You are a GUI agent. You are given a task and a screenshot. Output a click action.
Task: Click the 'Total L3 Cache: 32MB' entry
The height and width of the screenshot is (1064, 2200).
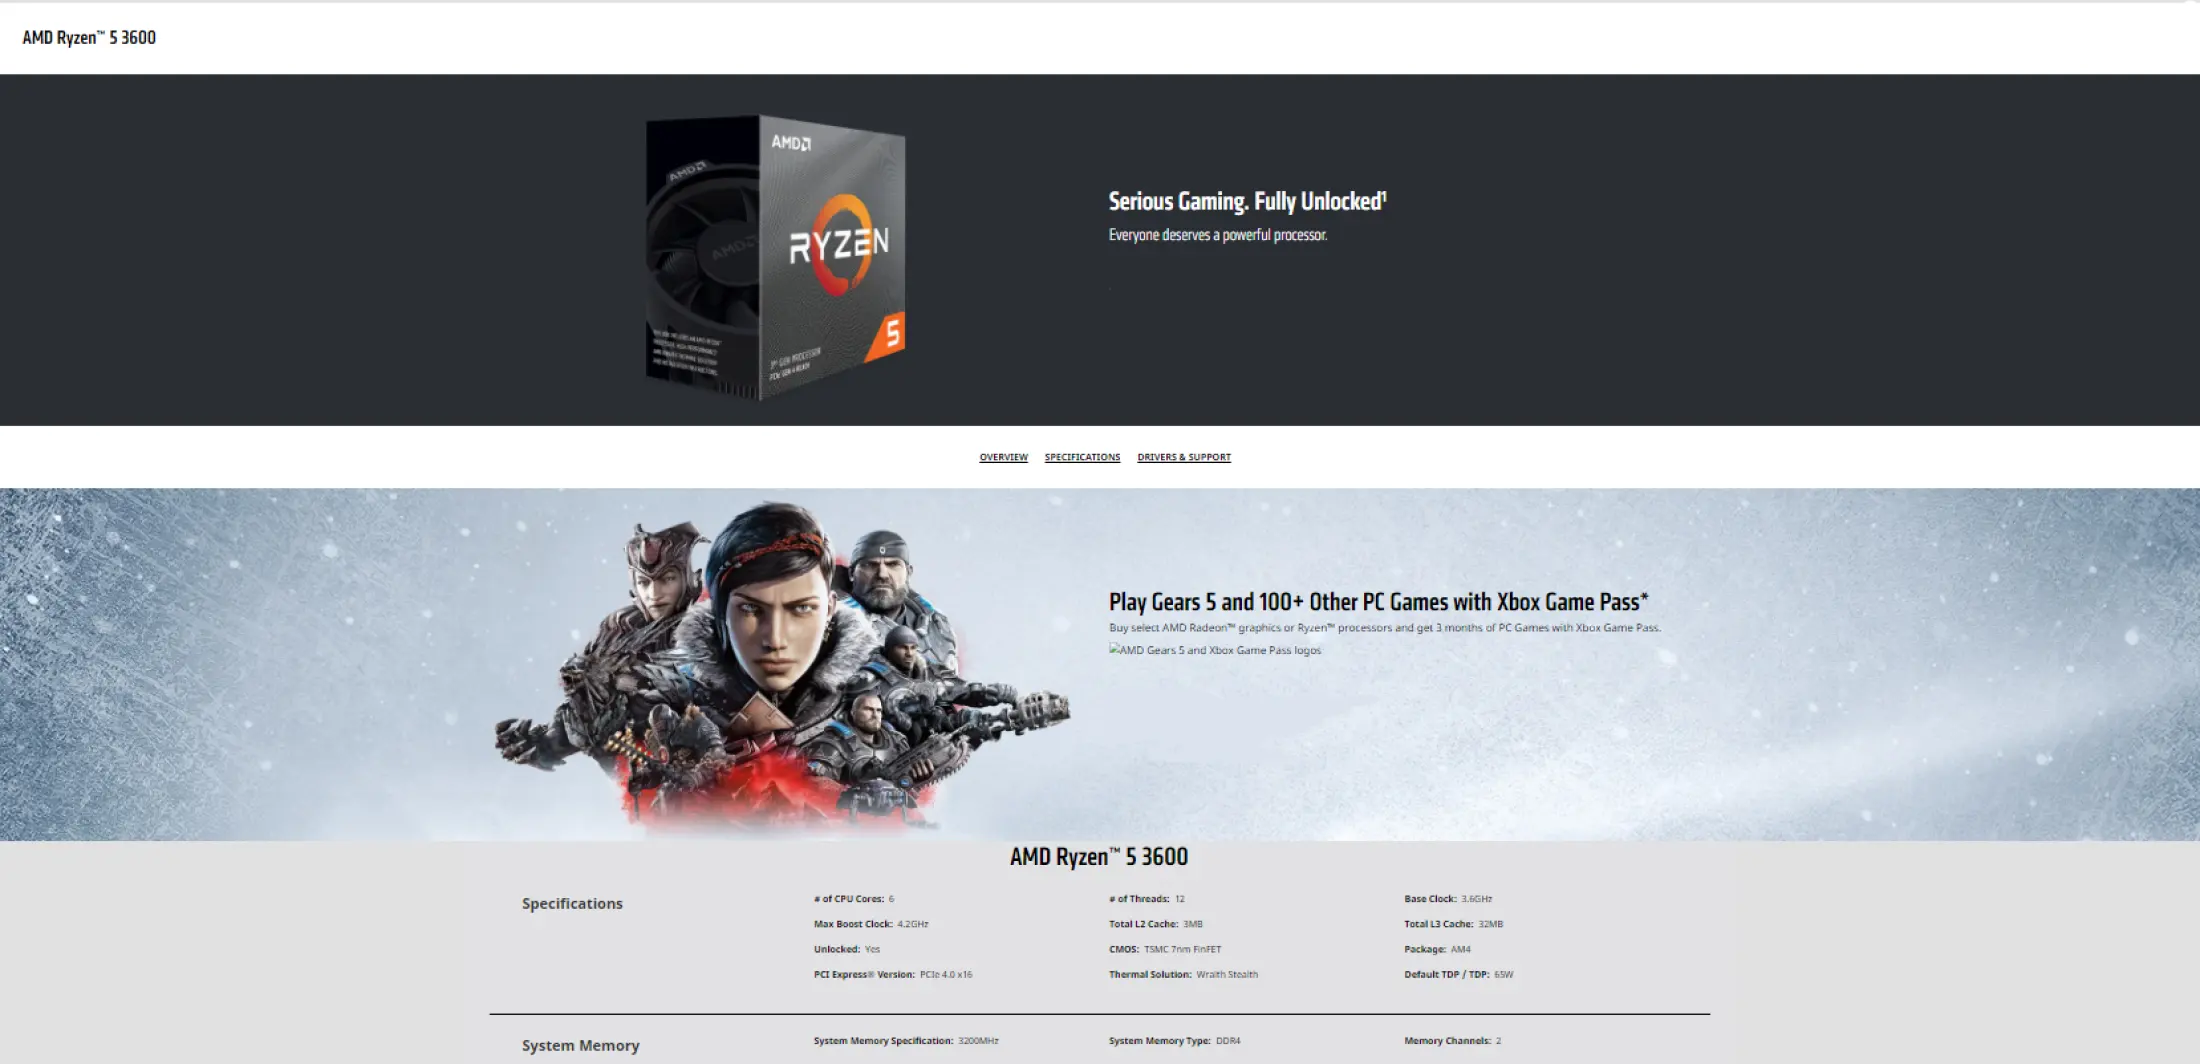click(1453, 924)
